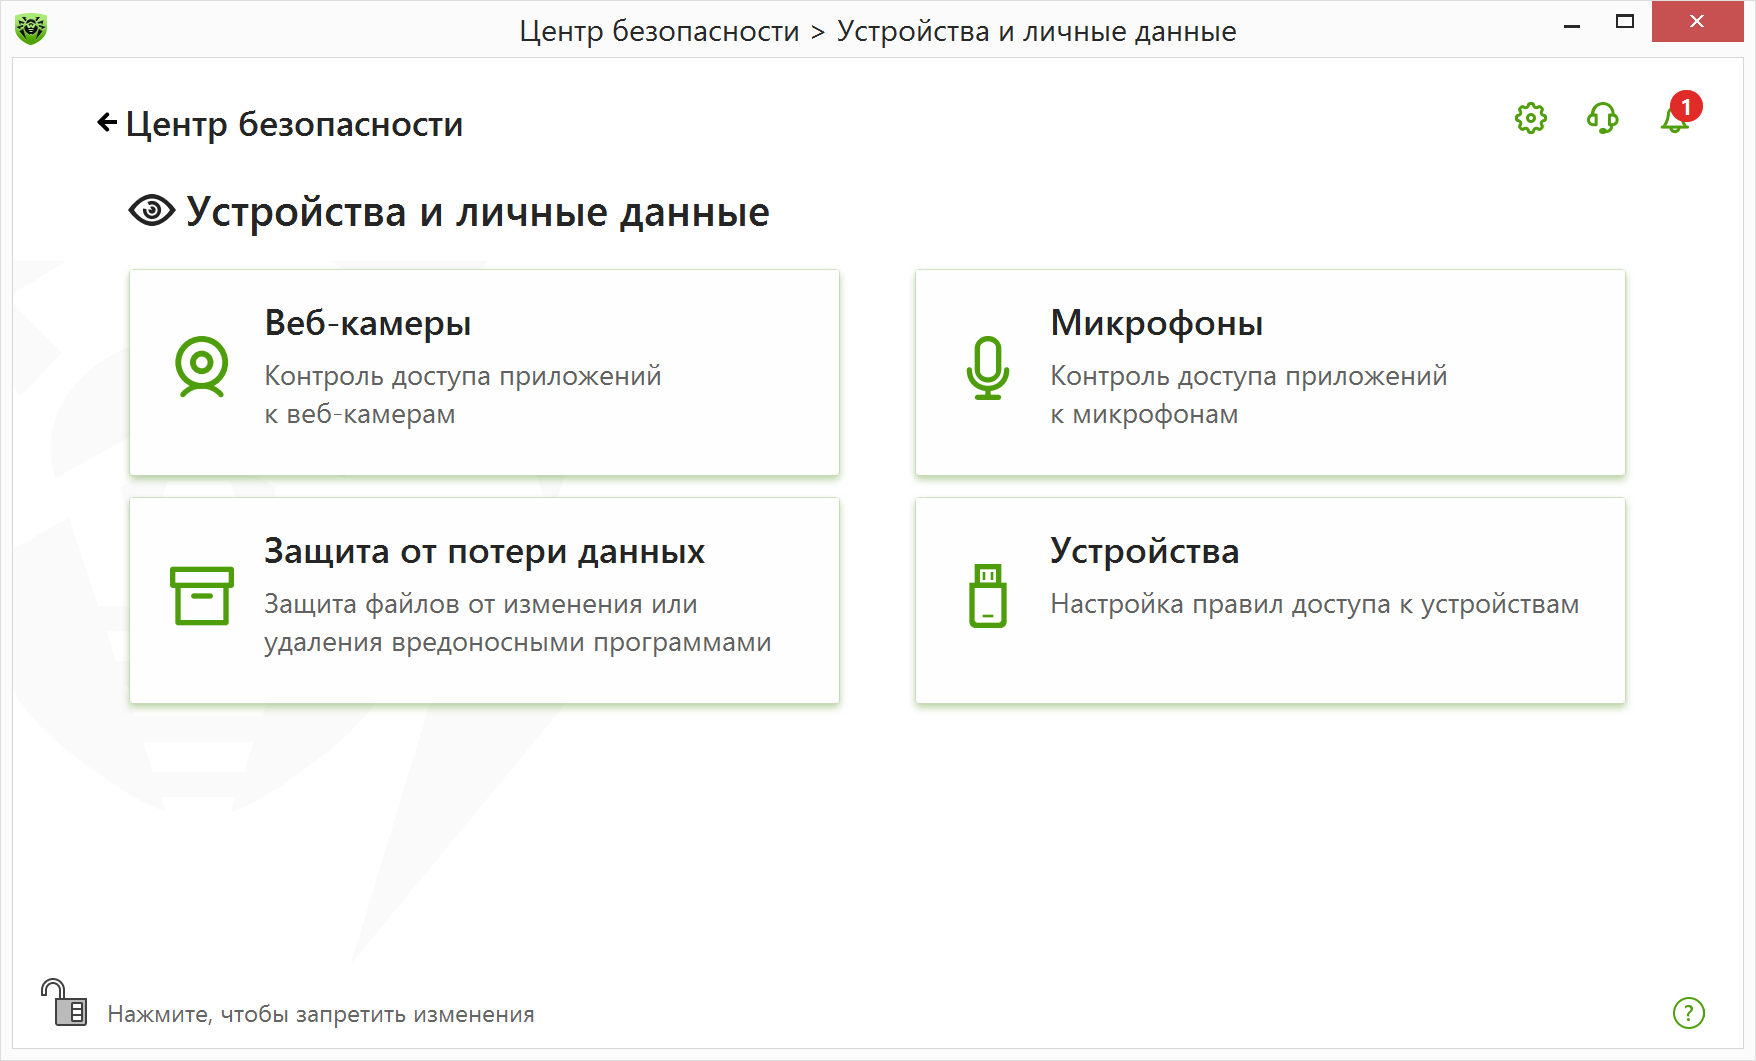Open the Веб-камеры tile
Image resolution: width=1756 pixels, height=1061 pixels.
tap(484, 372)
